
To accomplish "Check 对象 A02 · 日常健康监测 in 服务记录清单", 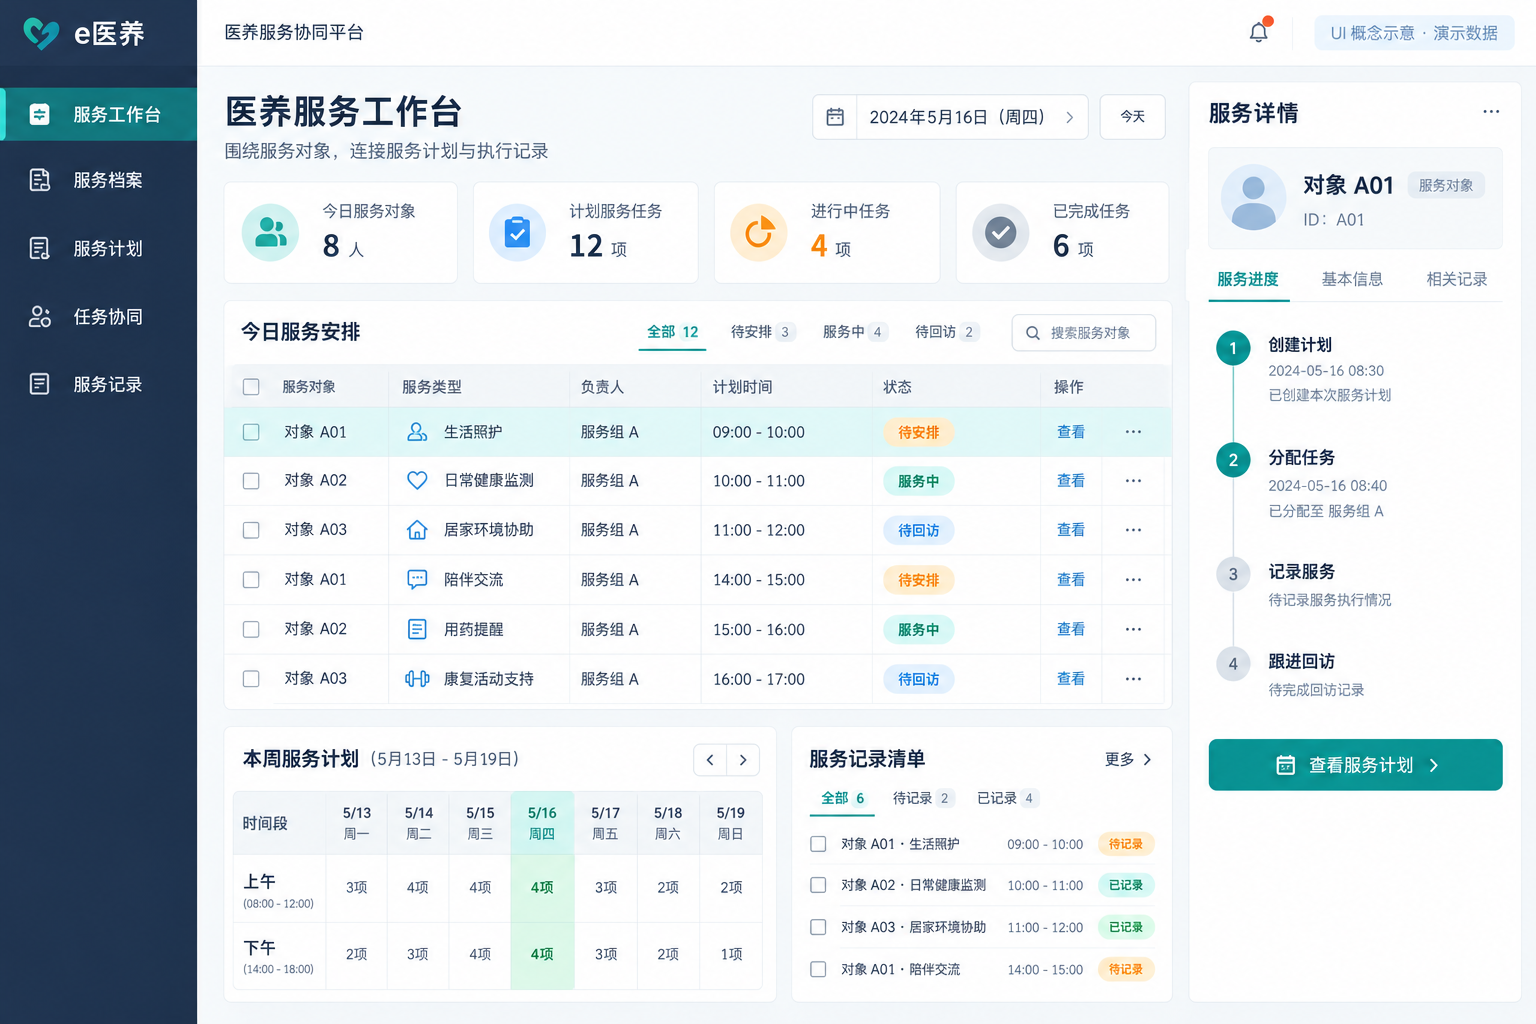I will [x=818, y=885].
